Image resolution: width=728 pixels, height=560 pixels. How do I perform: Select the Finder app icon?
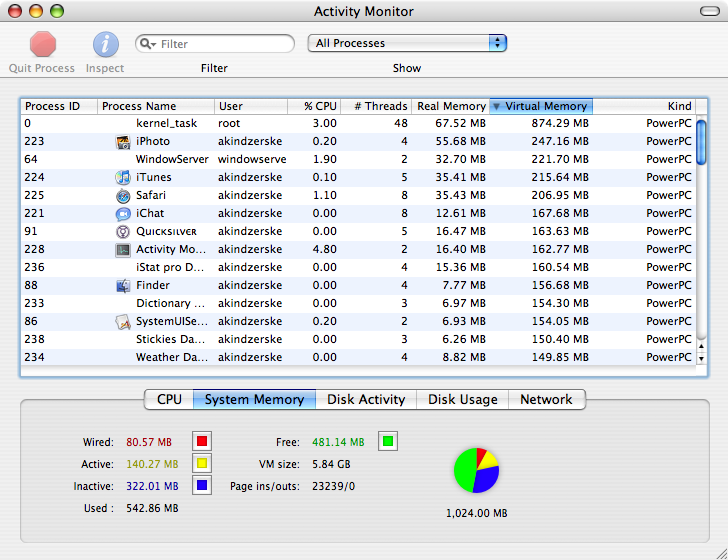(x=123, y=286)
